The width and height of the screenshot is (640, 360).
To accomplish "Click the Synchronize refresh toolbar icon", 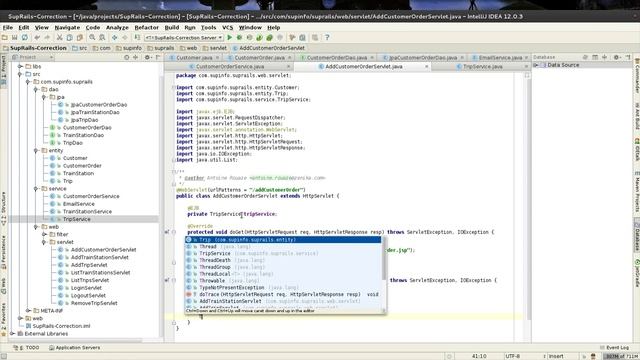I will [x=24, y=38].
